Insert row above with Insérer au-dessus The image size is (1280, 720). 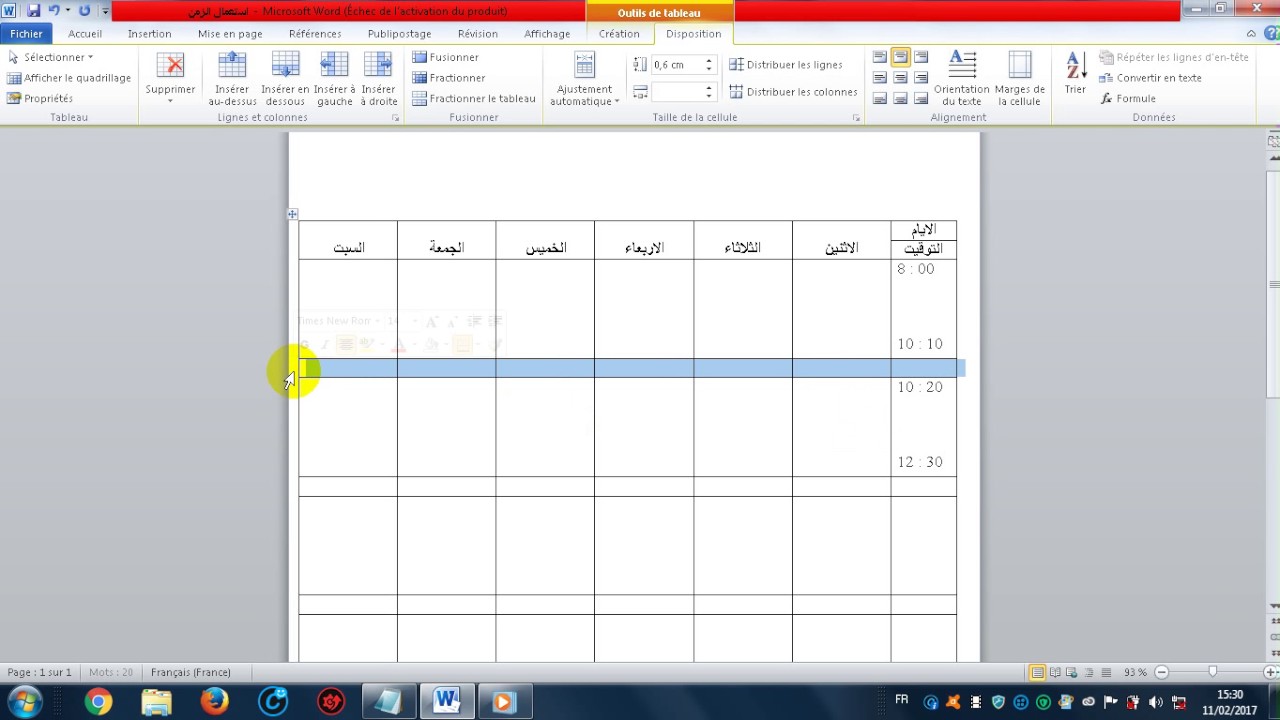(232, 79)
